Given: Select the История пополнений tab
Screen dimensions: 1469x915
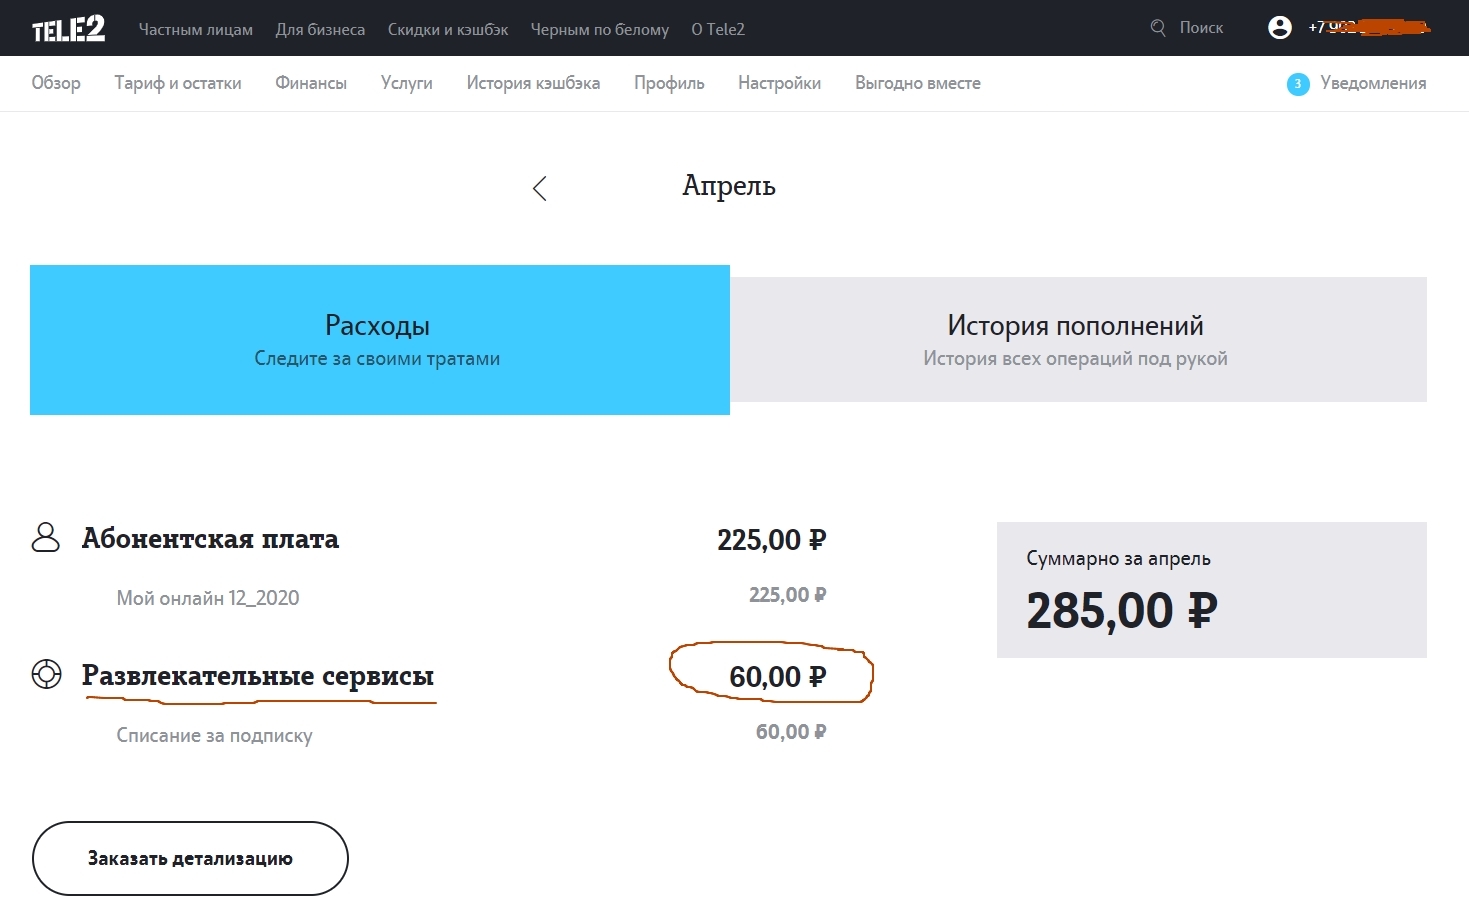Looking at the screenshot, I should 1078,340.
